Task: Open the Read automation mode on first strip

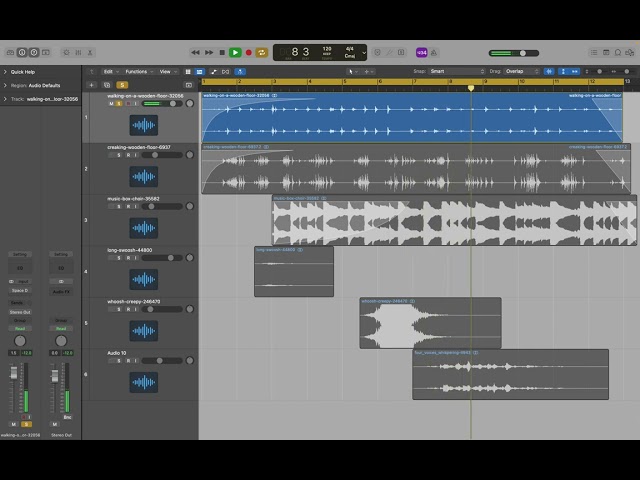Action: click(20, 329)
